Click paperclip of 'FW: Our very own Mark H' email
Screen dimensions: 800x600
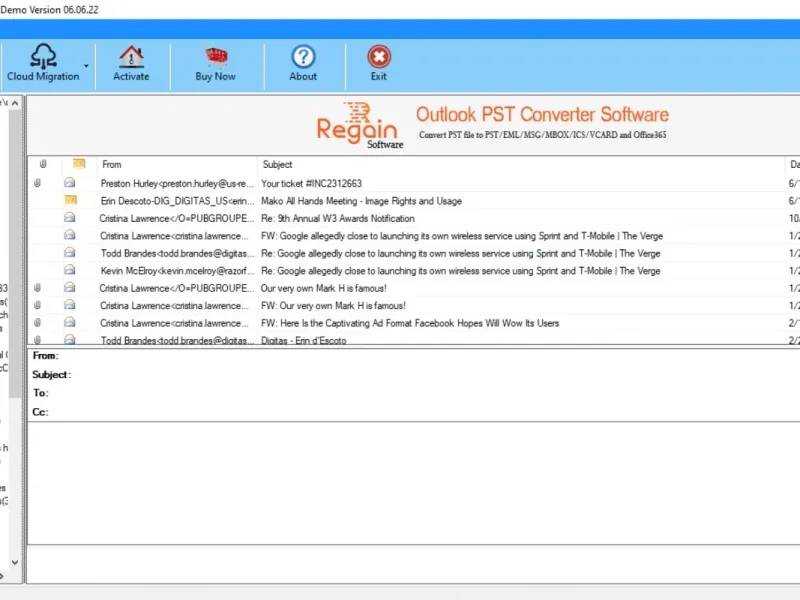(x=37, y=305)
